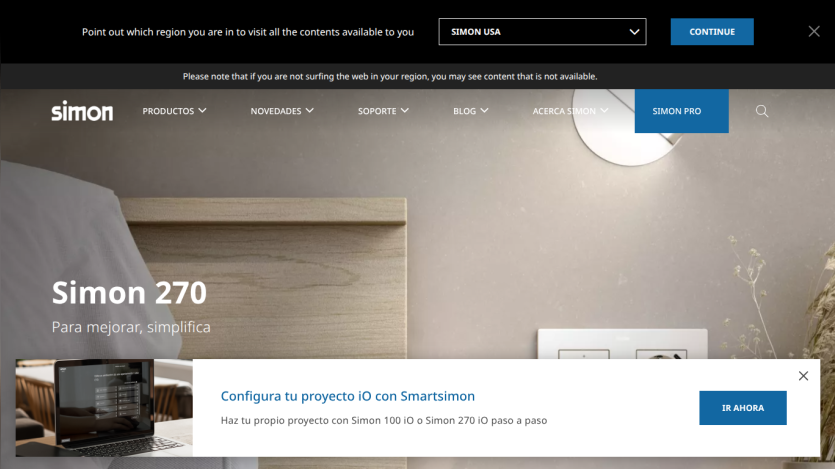Open 'Configura tu proyecto iO con Smartsimon' link
Viewport: 835px width, 469px height.
click(348, 396)
